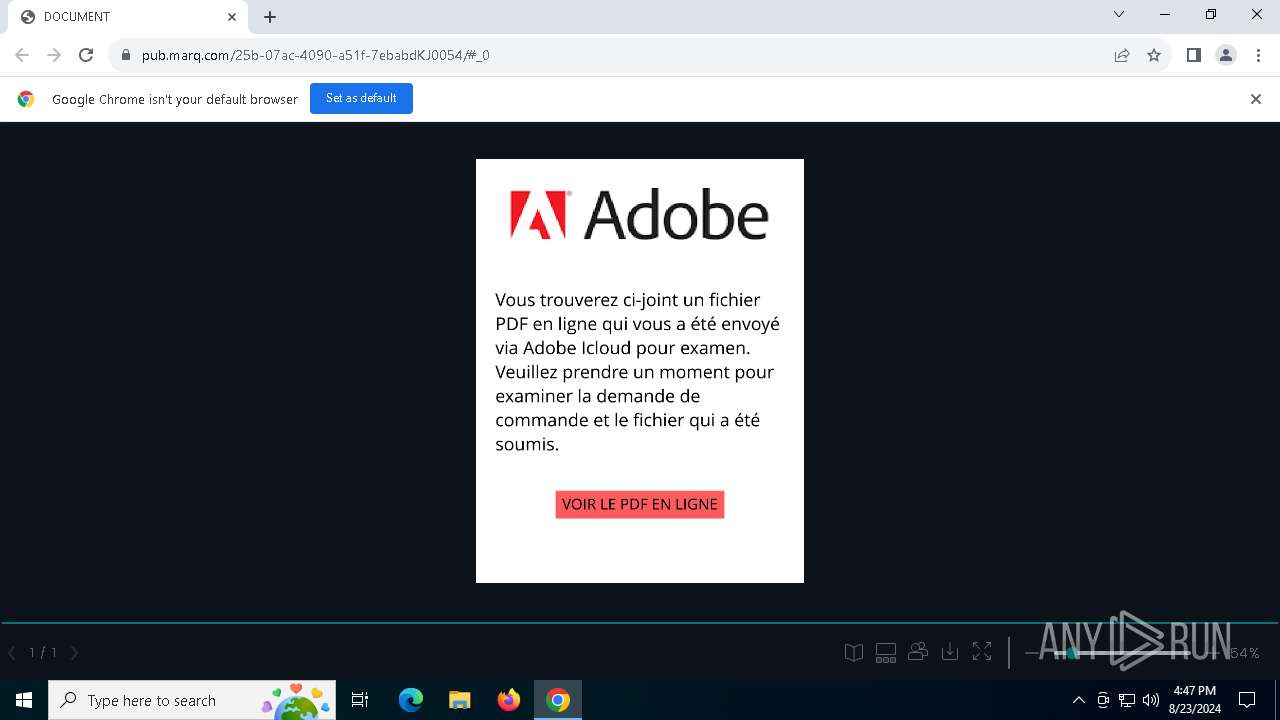Open Chrome three-dot menu

pos(1257,55)
